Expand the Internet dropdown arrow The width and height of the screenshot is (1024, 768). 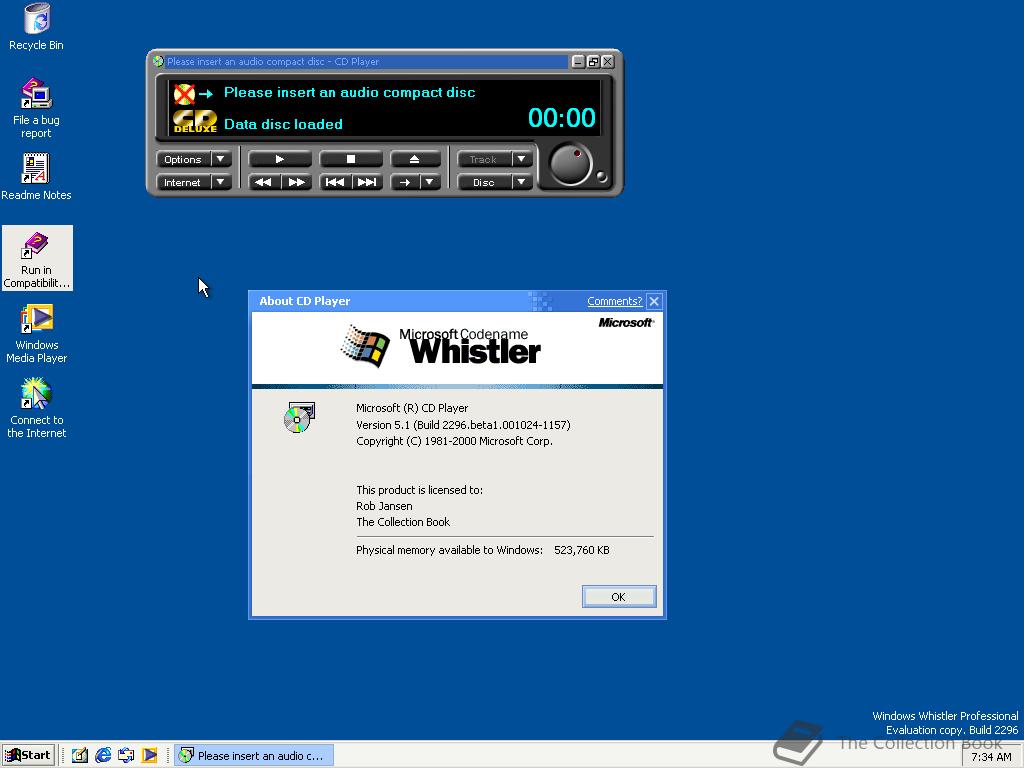pyautogui.click(x=221, y=182)
